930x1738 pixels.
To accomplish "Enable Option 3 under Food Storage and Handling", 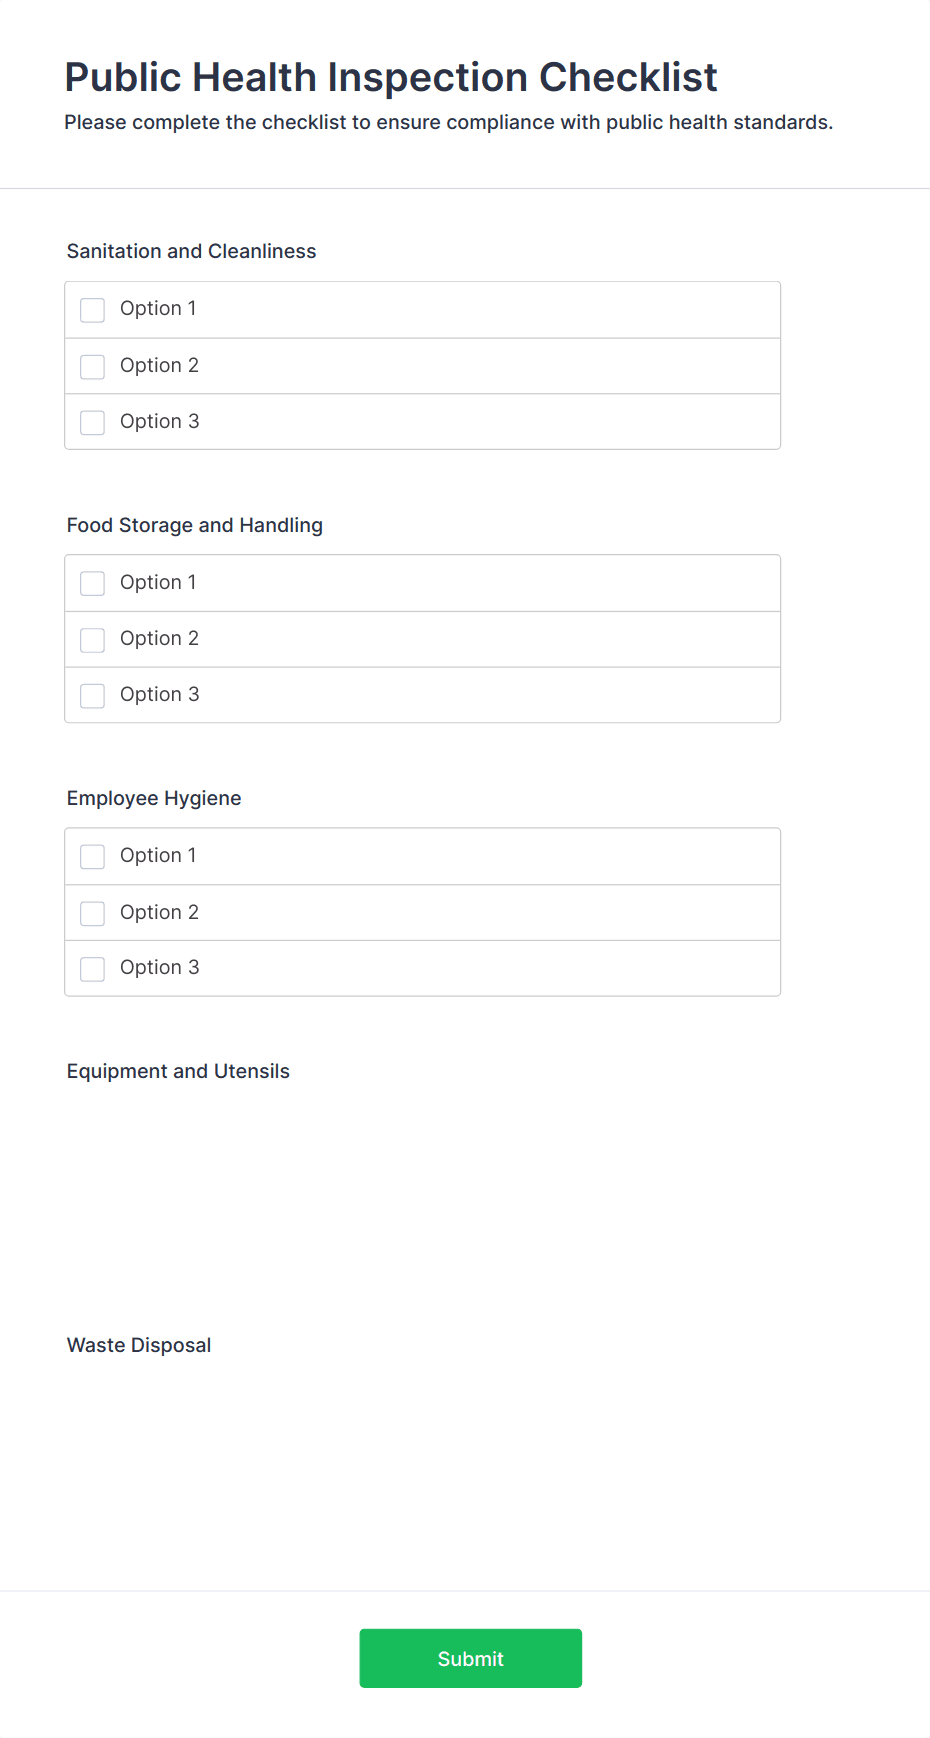I will (92, 695).
